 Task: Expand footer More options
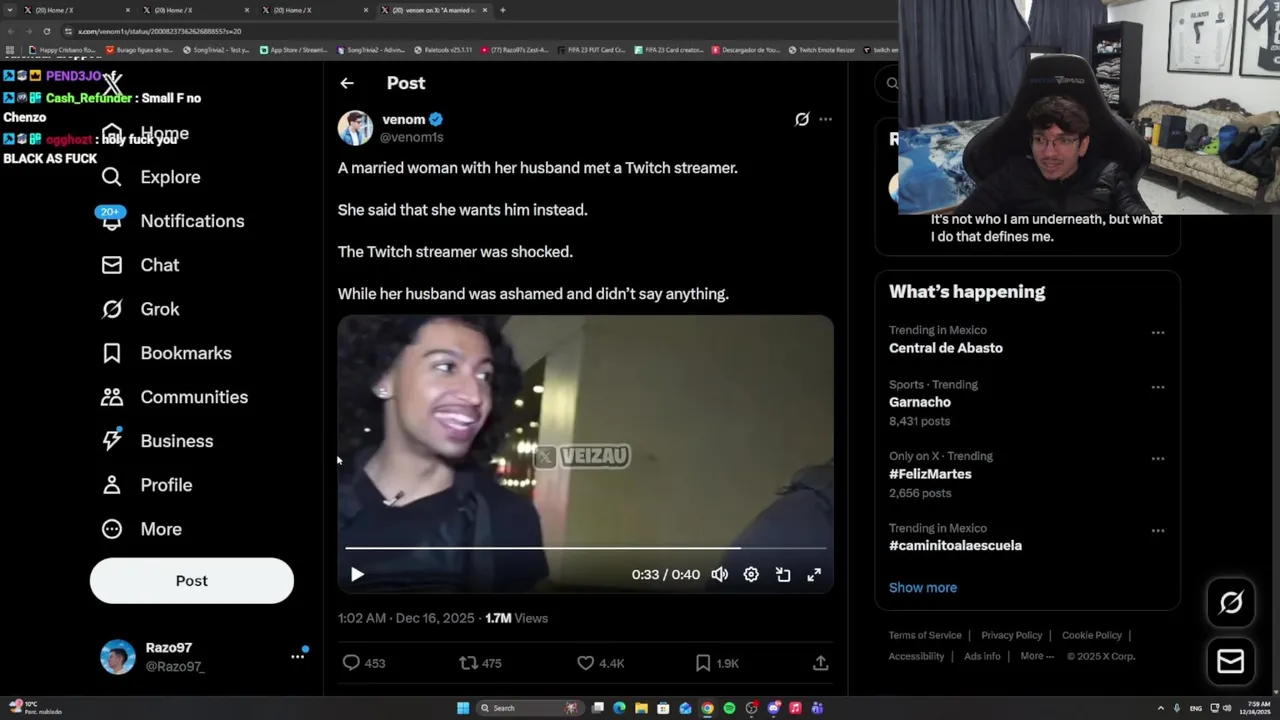click(1037, 656)
